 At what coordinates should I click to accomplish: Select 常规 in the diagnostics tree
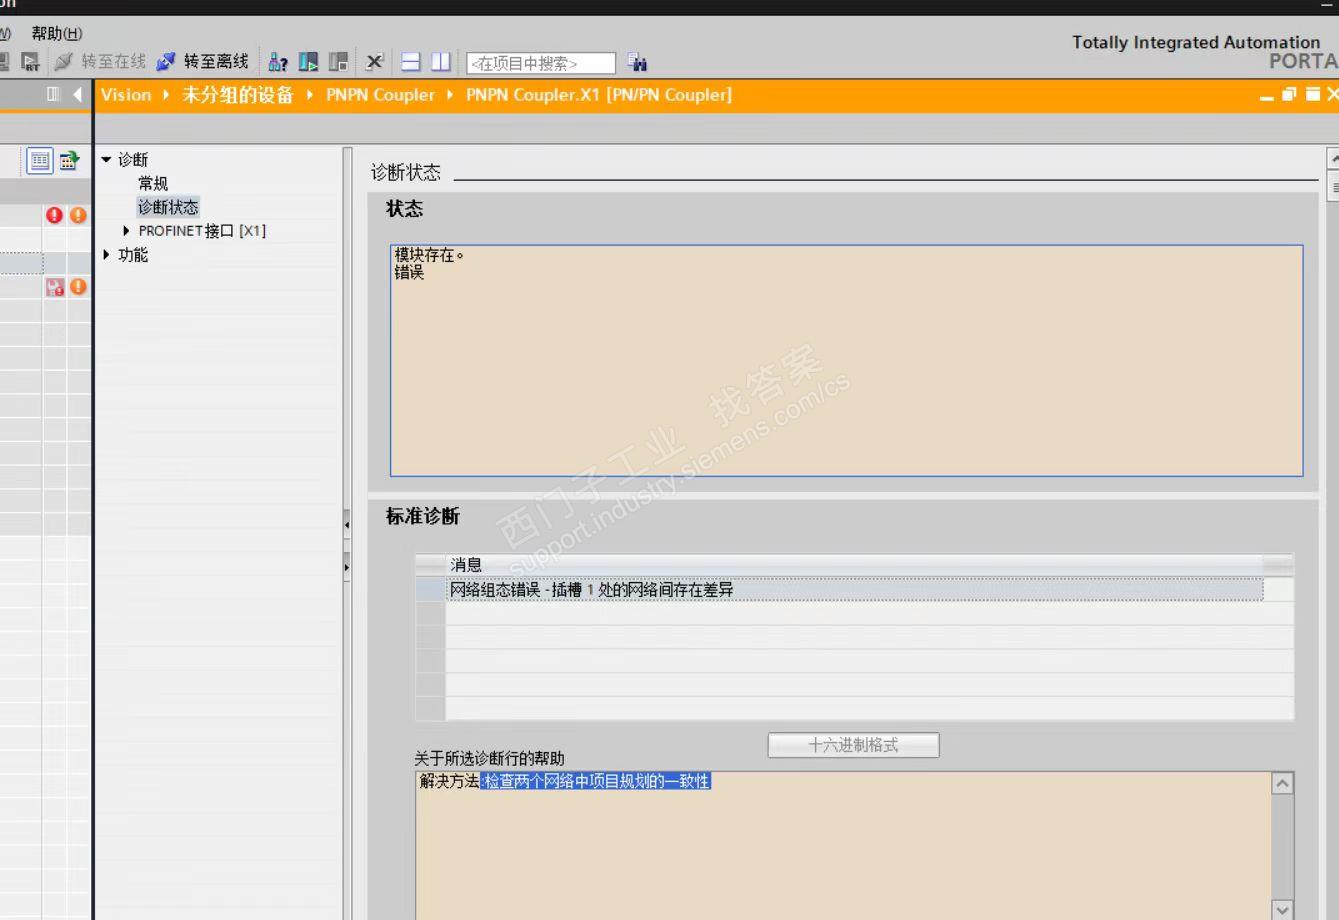pyautogui.click(x=153, y=184)
